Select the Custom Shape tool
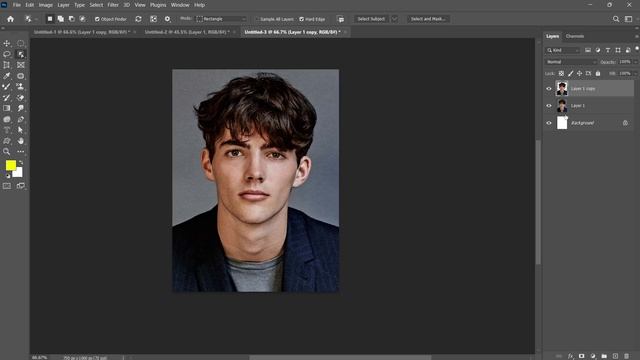640x360 pixels. [7, 141]
